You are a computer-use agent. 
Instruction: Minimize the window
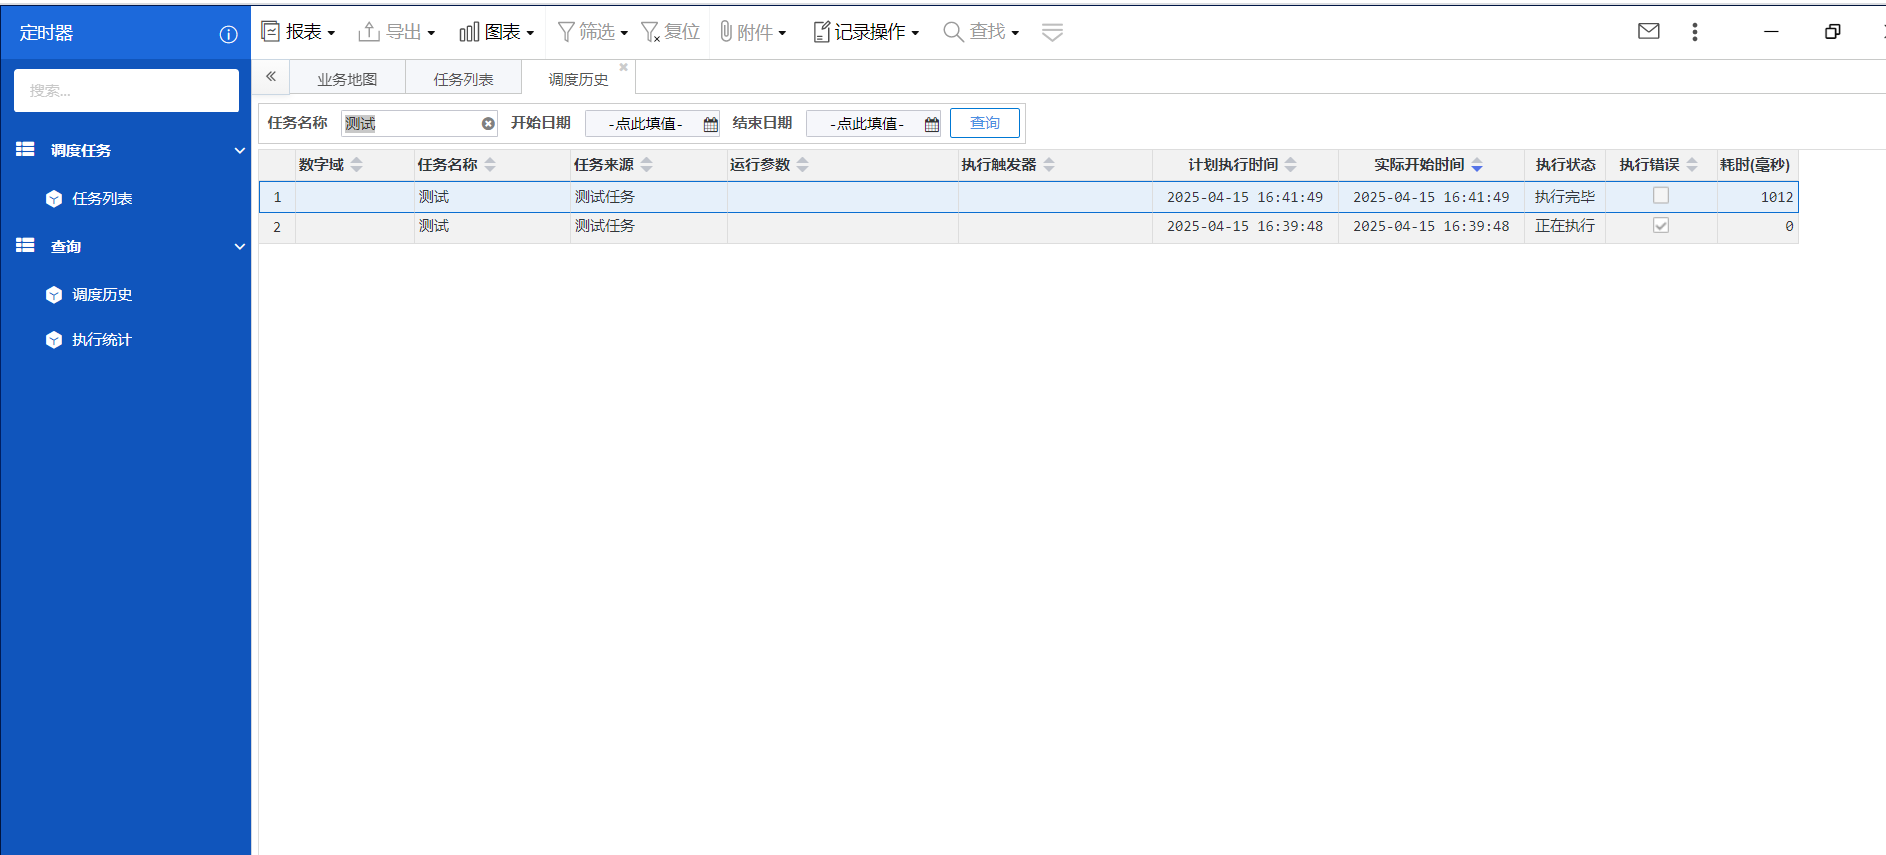[x=1771, y=32]
